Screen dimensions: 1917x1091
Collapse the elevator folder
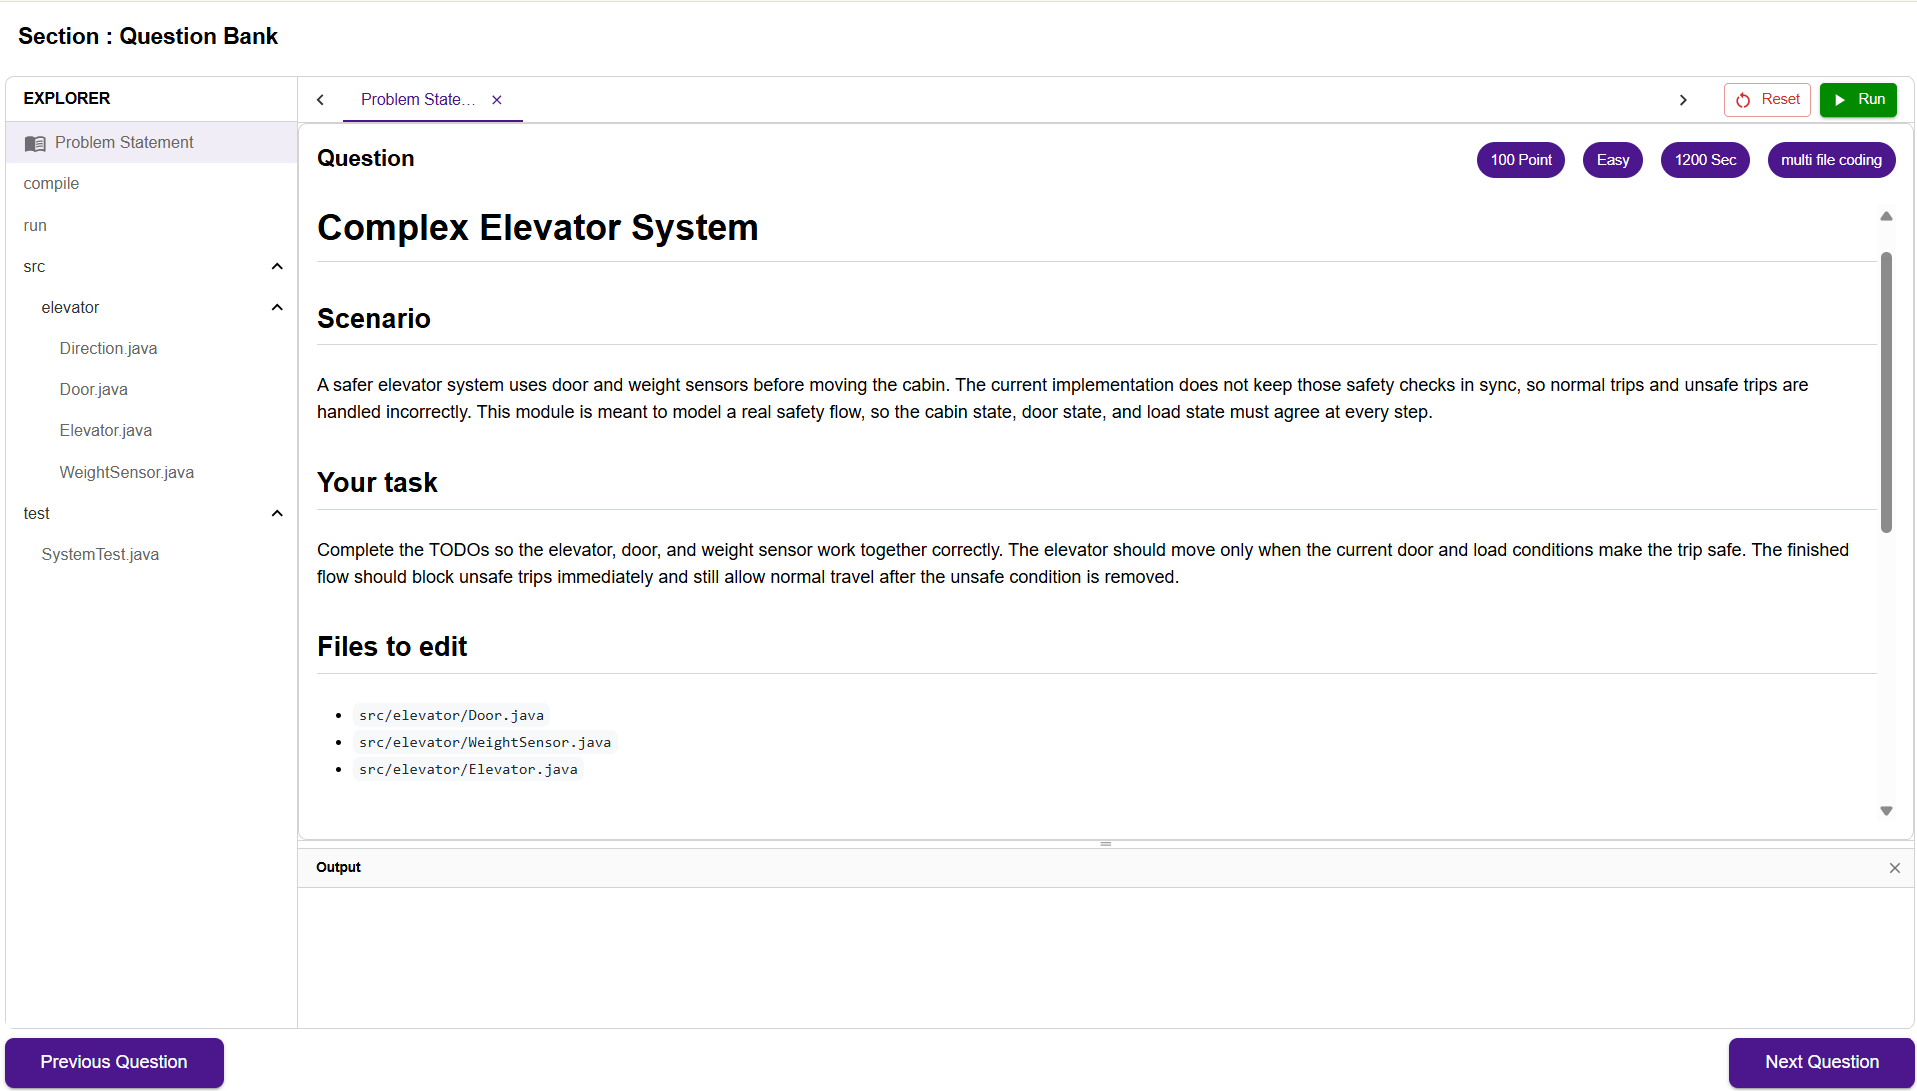pos(277,308)
